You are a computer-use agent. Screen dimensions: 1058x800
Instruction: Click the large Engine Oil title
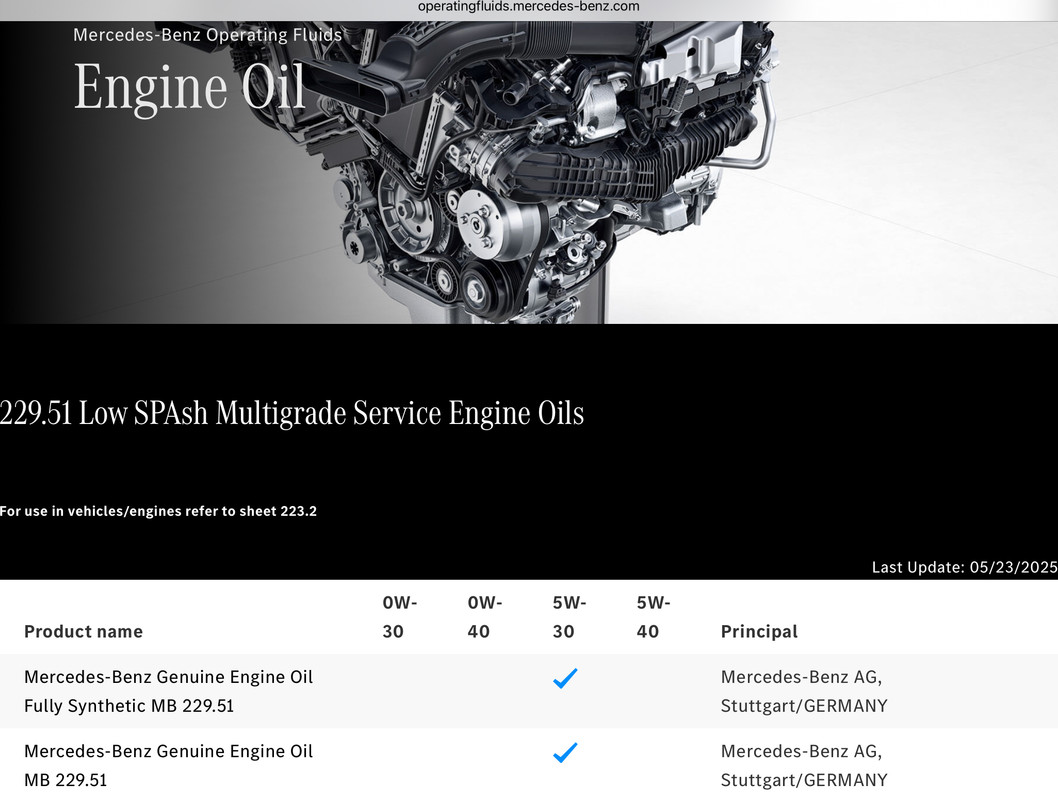[x=190, y=86]
